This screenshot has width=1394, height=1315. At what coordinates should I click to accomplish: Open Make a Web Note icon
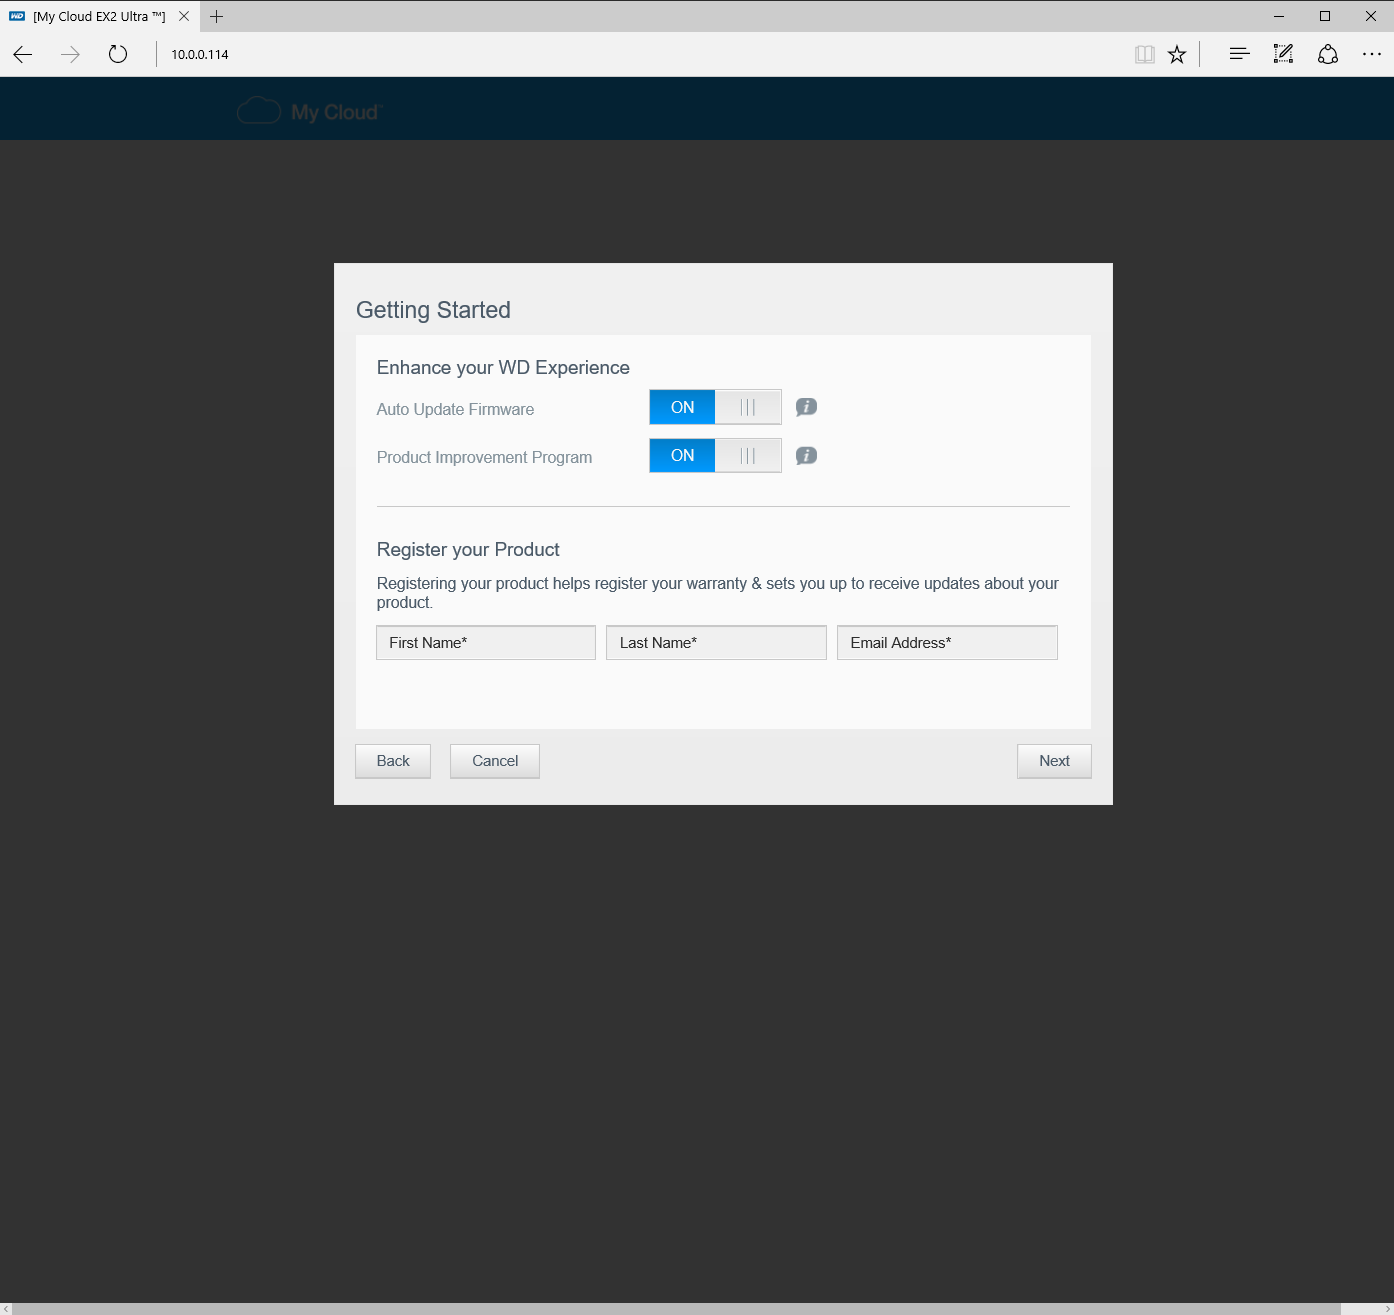pos(1283,54)
